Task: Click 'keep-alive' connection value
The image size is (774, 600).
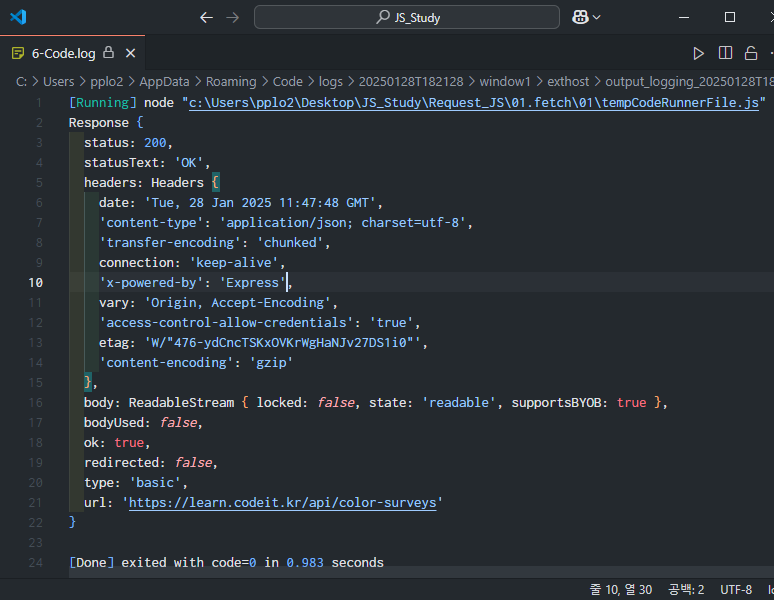Action: point(234,262)
